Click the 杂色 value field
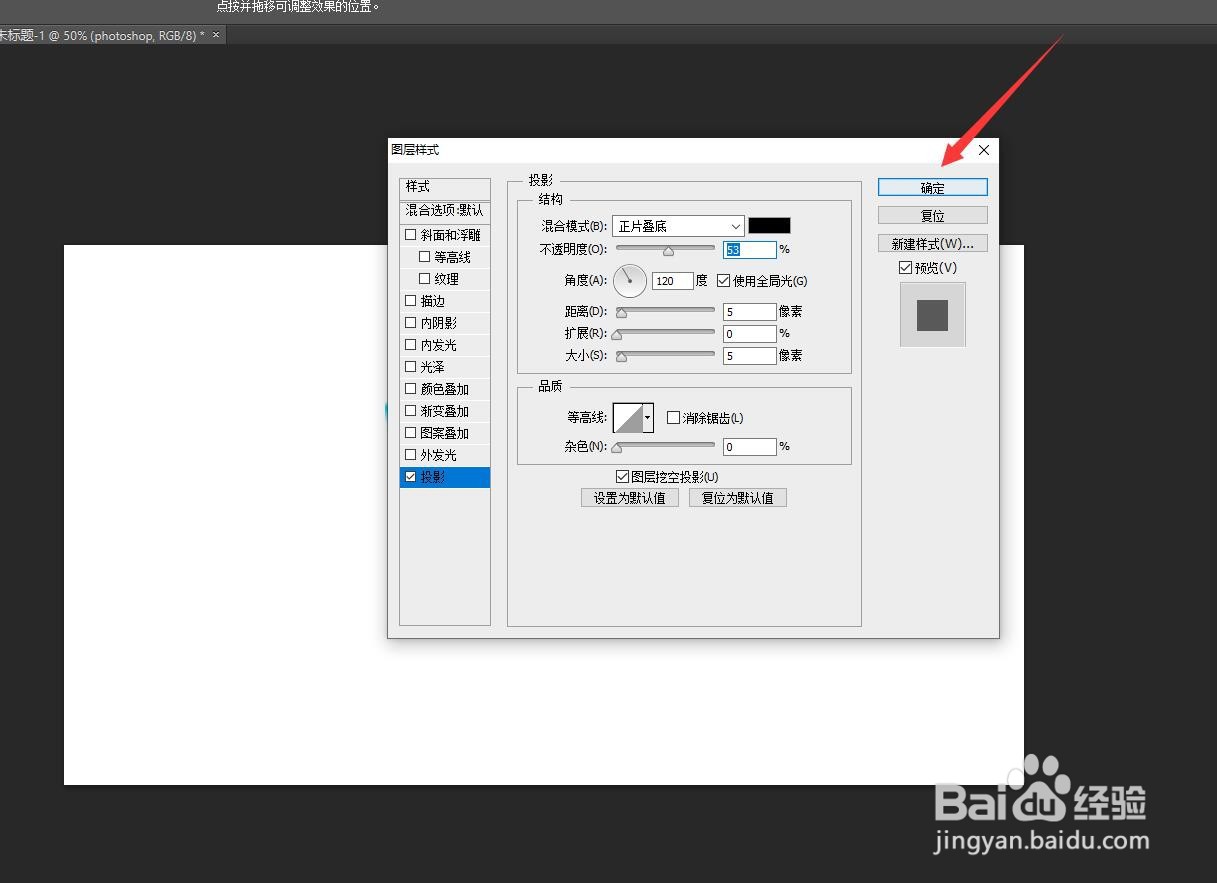Image resolution: width=1217 pixels, height=883 pixels. pos(750,447)
